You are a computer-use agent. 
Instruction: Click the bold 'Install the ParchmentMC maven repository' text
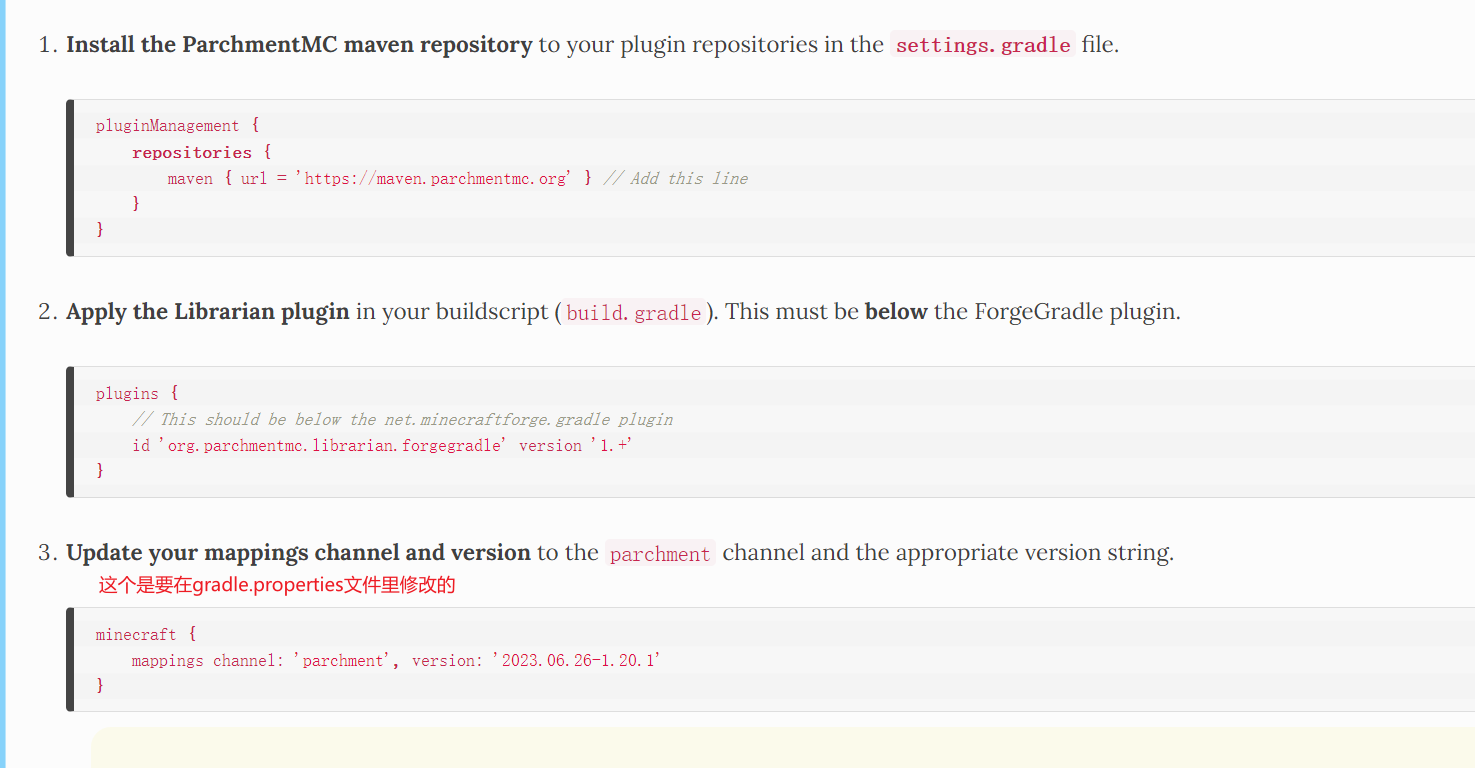[299, 45]
